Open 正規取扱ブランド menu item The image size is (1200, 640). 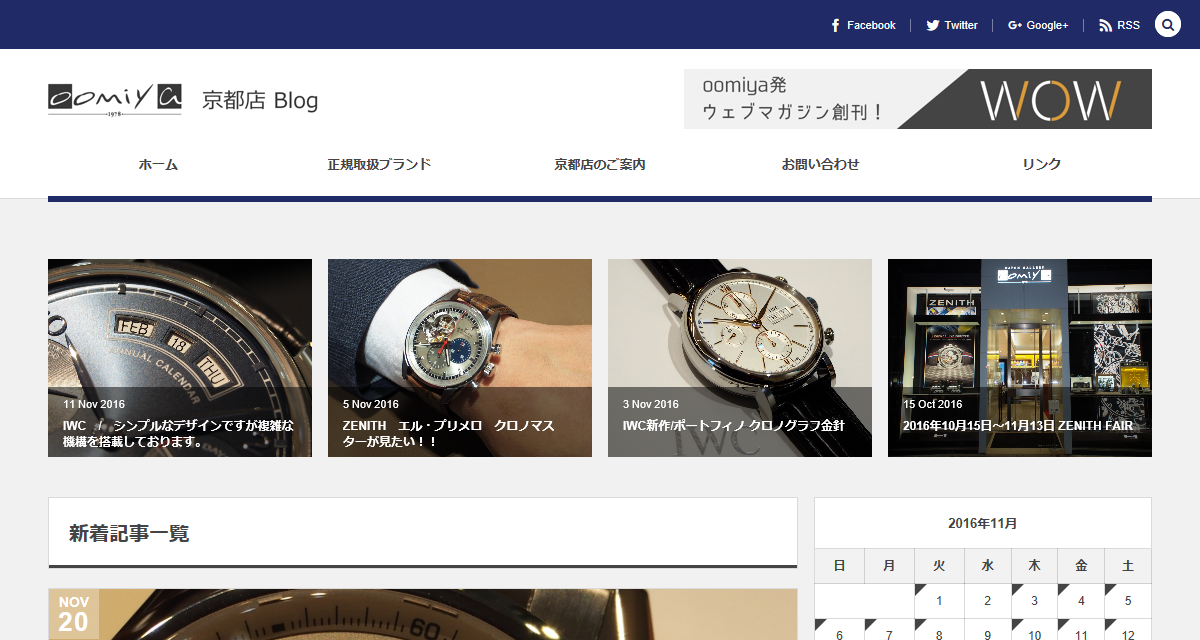click(x=379, y=164)
